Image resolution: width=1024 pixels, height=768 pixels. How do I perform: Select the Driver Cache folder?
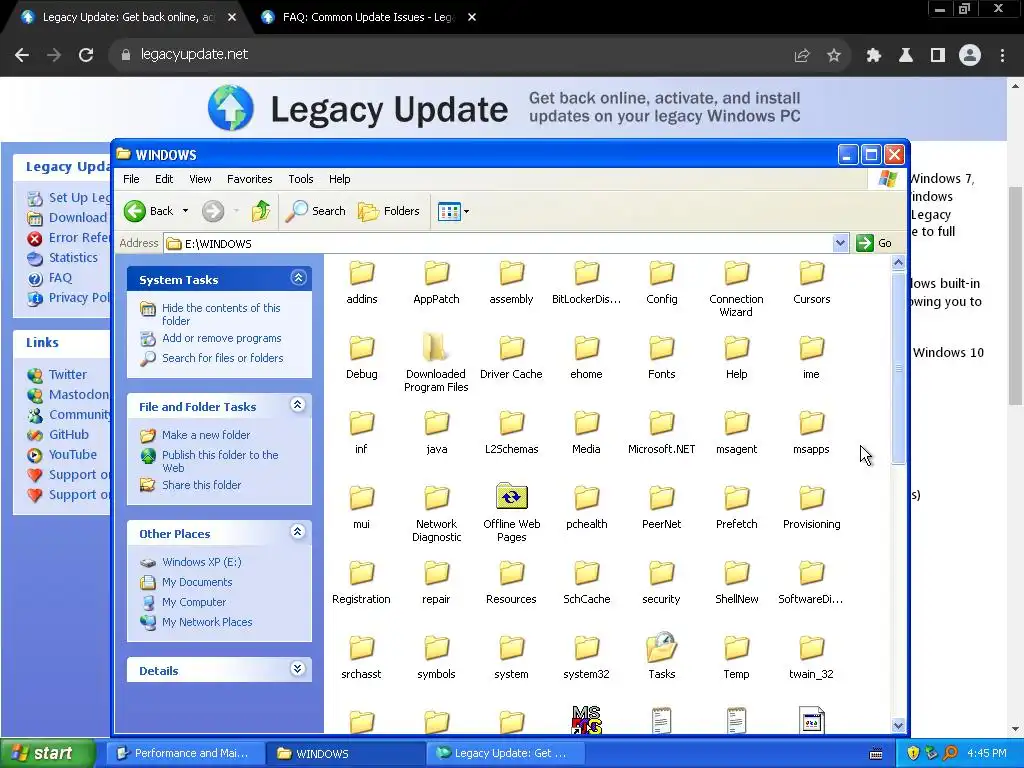pos(511,358)
